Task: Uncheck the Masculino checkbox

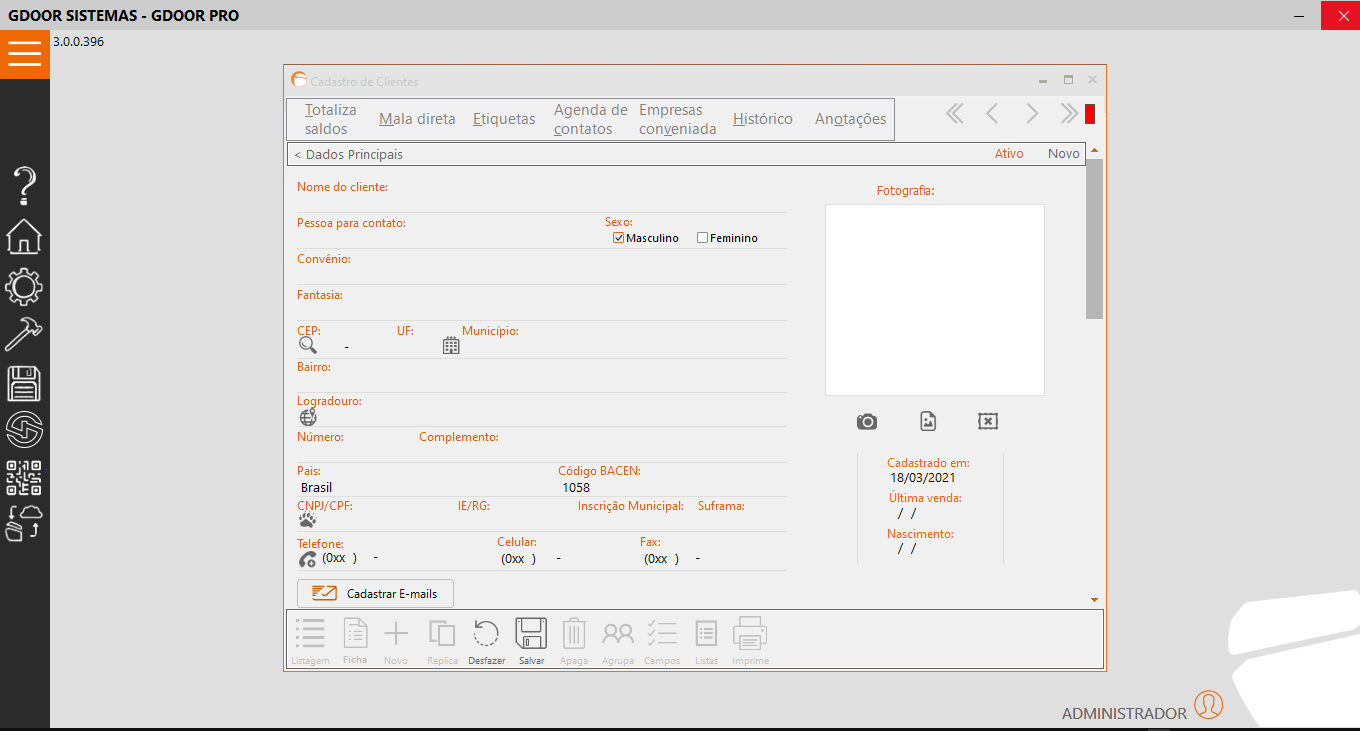Action: coord(619,238)
